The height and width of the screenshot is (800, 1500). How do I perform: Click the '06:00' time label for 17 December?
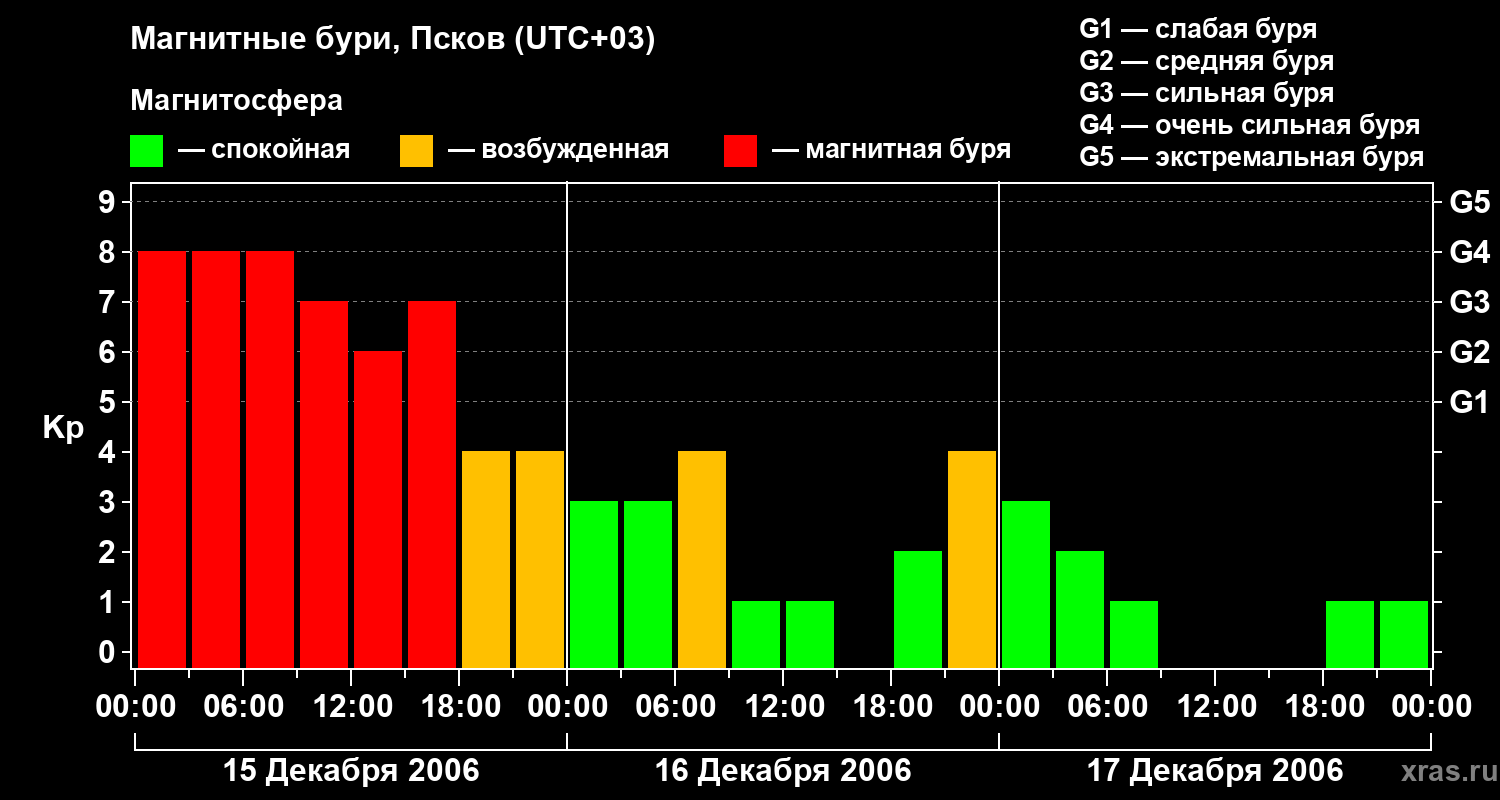click(x=1107, y=707)
